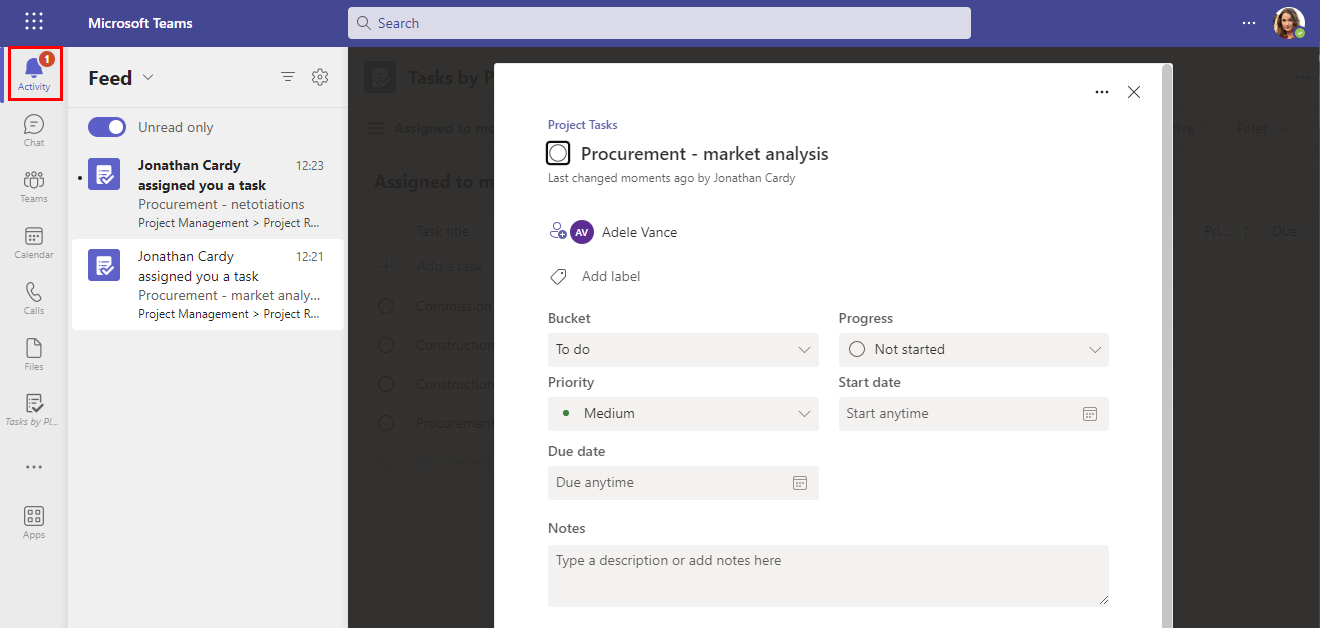
Task: Click Add label
Action: pyautogui.click(x=611, y=276)
